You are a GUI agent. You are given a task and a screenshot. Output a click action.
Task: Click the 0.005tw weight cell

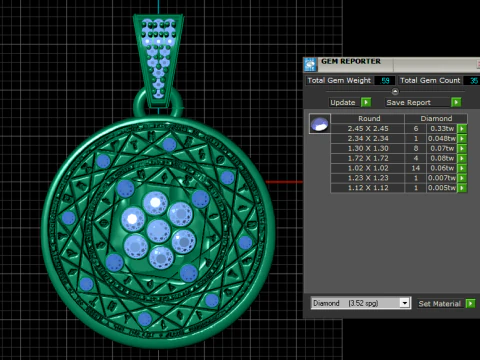coord(442,188)
